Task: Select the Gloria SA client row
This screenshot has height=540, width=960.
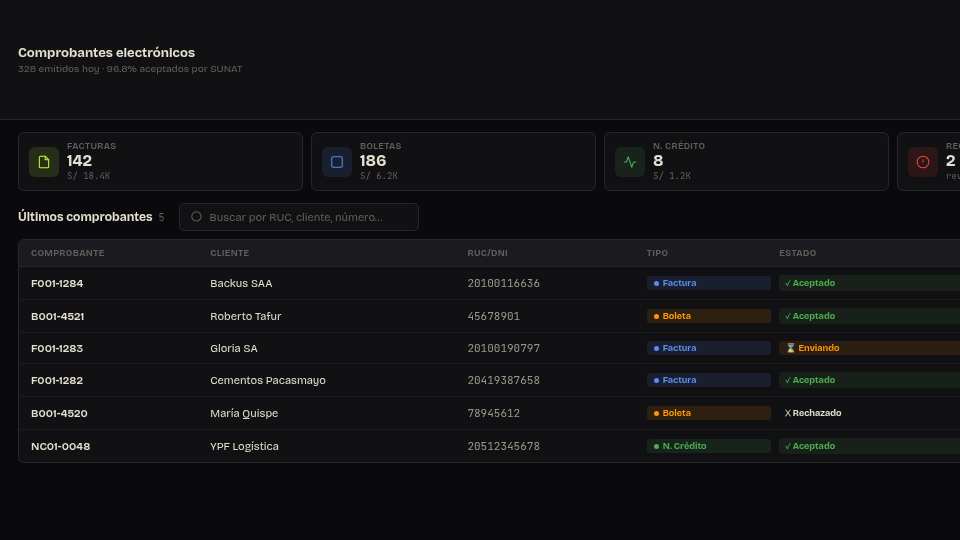Action: [489, 348]
